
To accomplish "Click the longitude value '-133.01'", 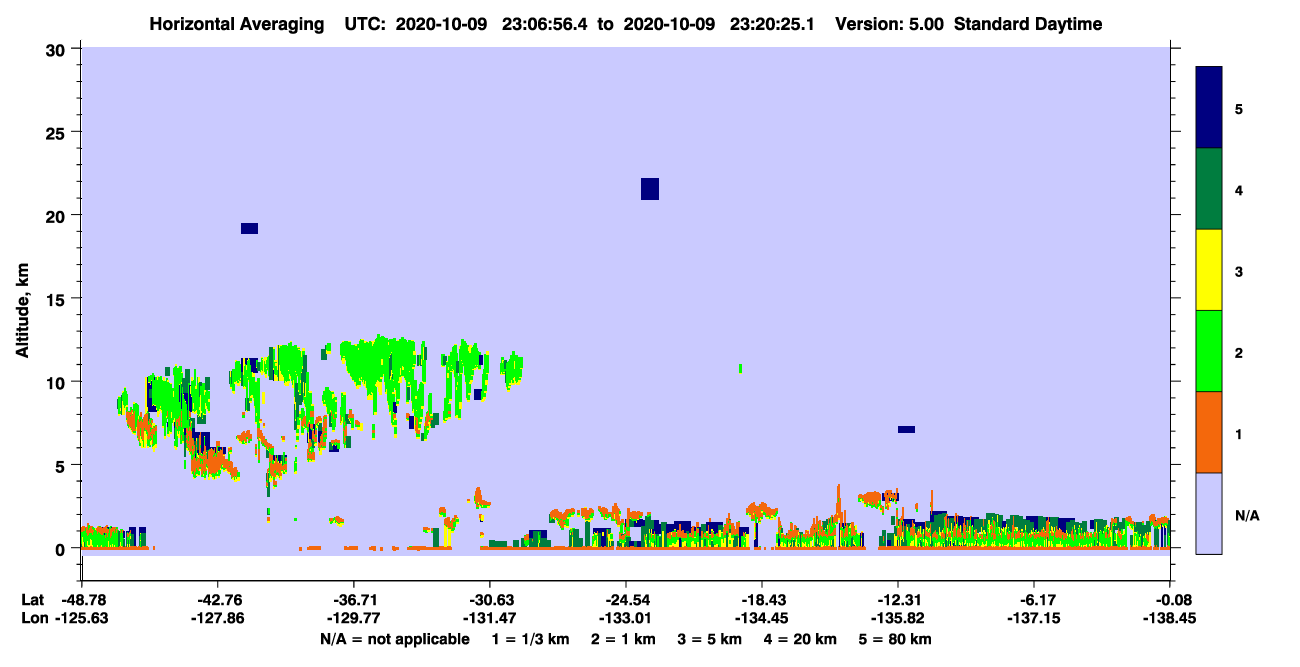I will tap(626, 619).
